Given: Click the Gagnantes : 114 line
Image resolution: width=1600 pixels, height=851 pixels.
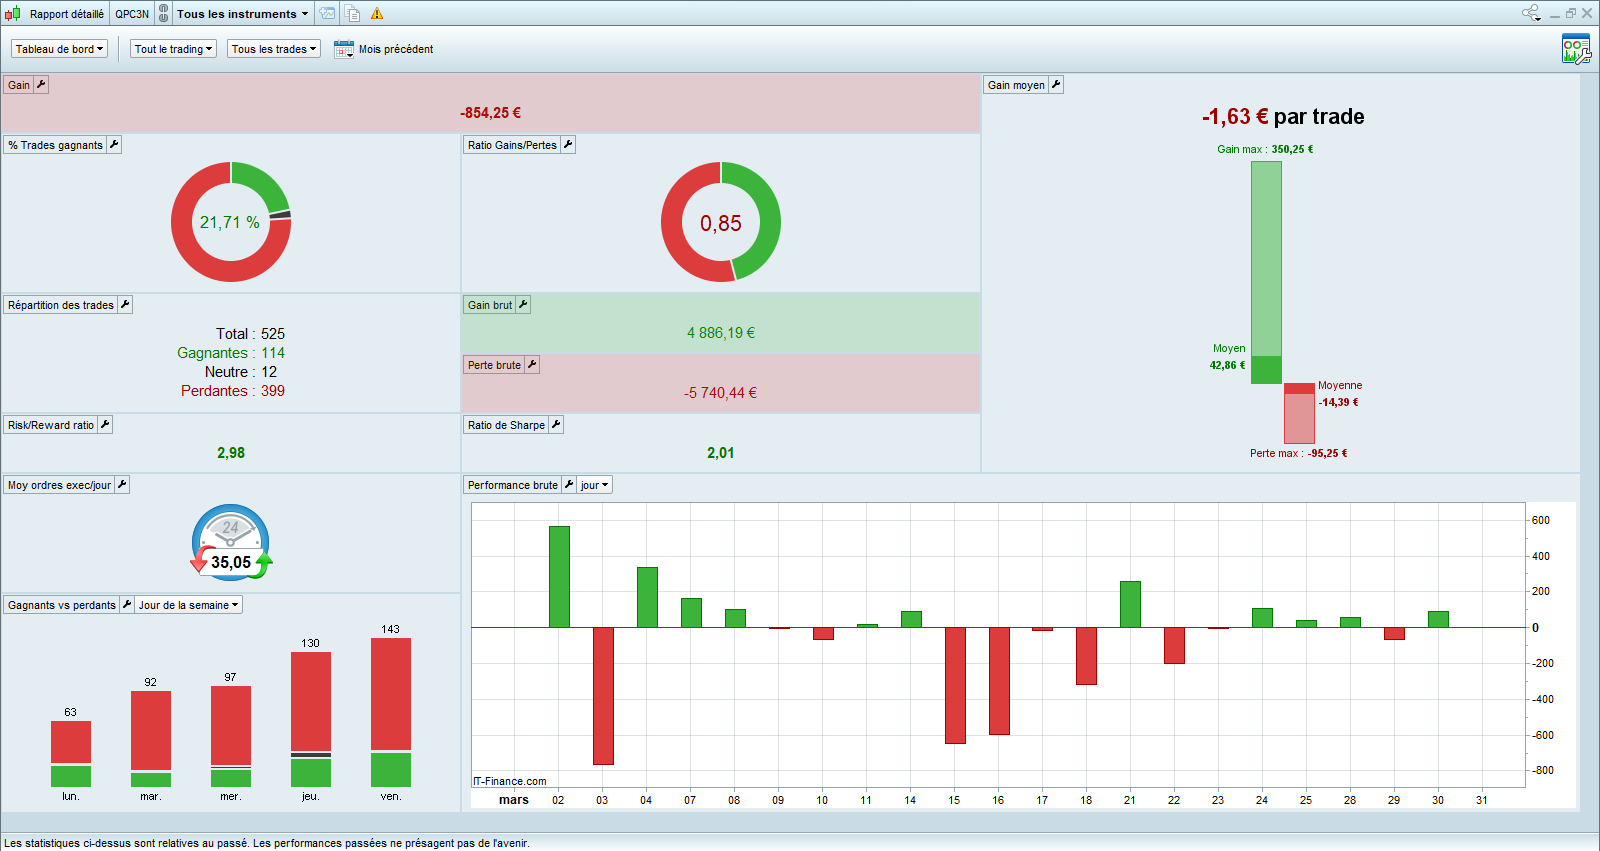Looking at the screenshot, I should (231, 353).
